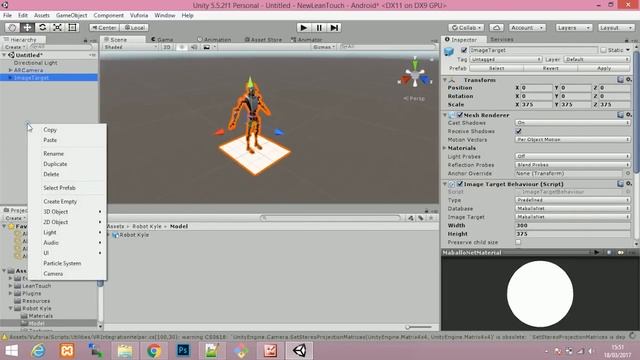Toggle the Static checkbox
640x360 pixels.
pyautogui.click(x=603, y=50)
